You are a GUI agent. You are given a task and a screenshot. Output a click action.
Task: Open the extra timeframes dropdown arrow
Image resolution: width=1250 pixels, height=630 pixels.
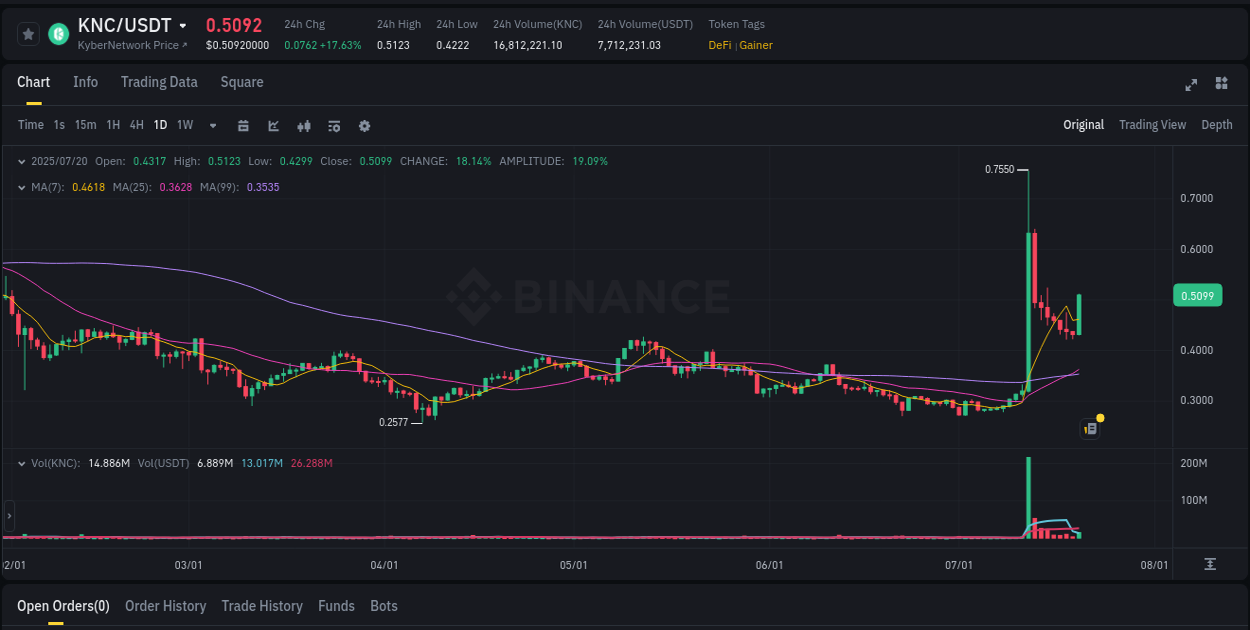click(x=212, y=126)
